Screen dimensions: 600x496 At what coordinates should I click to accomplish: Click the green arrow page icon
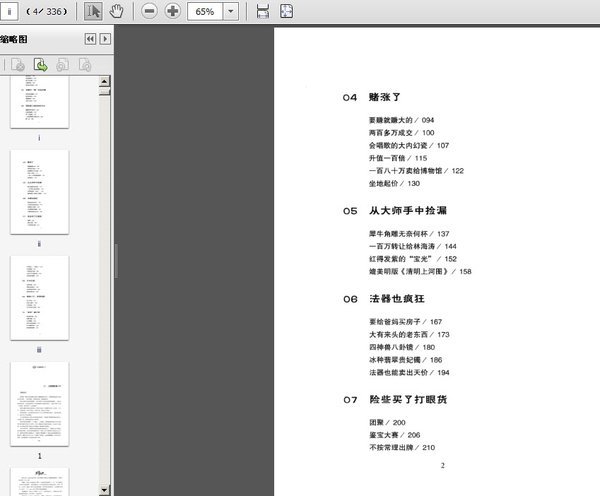pyautogui.click(x=41, y=65)
